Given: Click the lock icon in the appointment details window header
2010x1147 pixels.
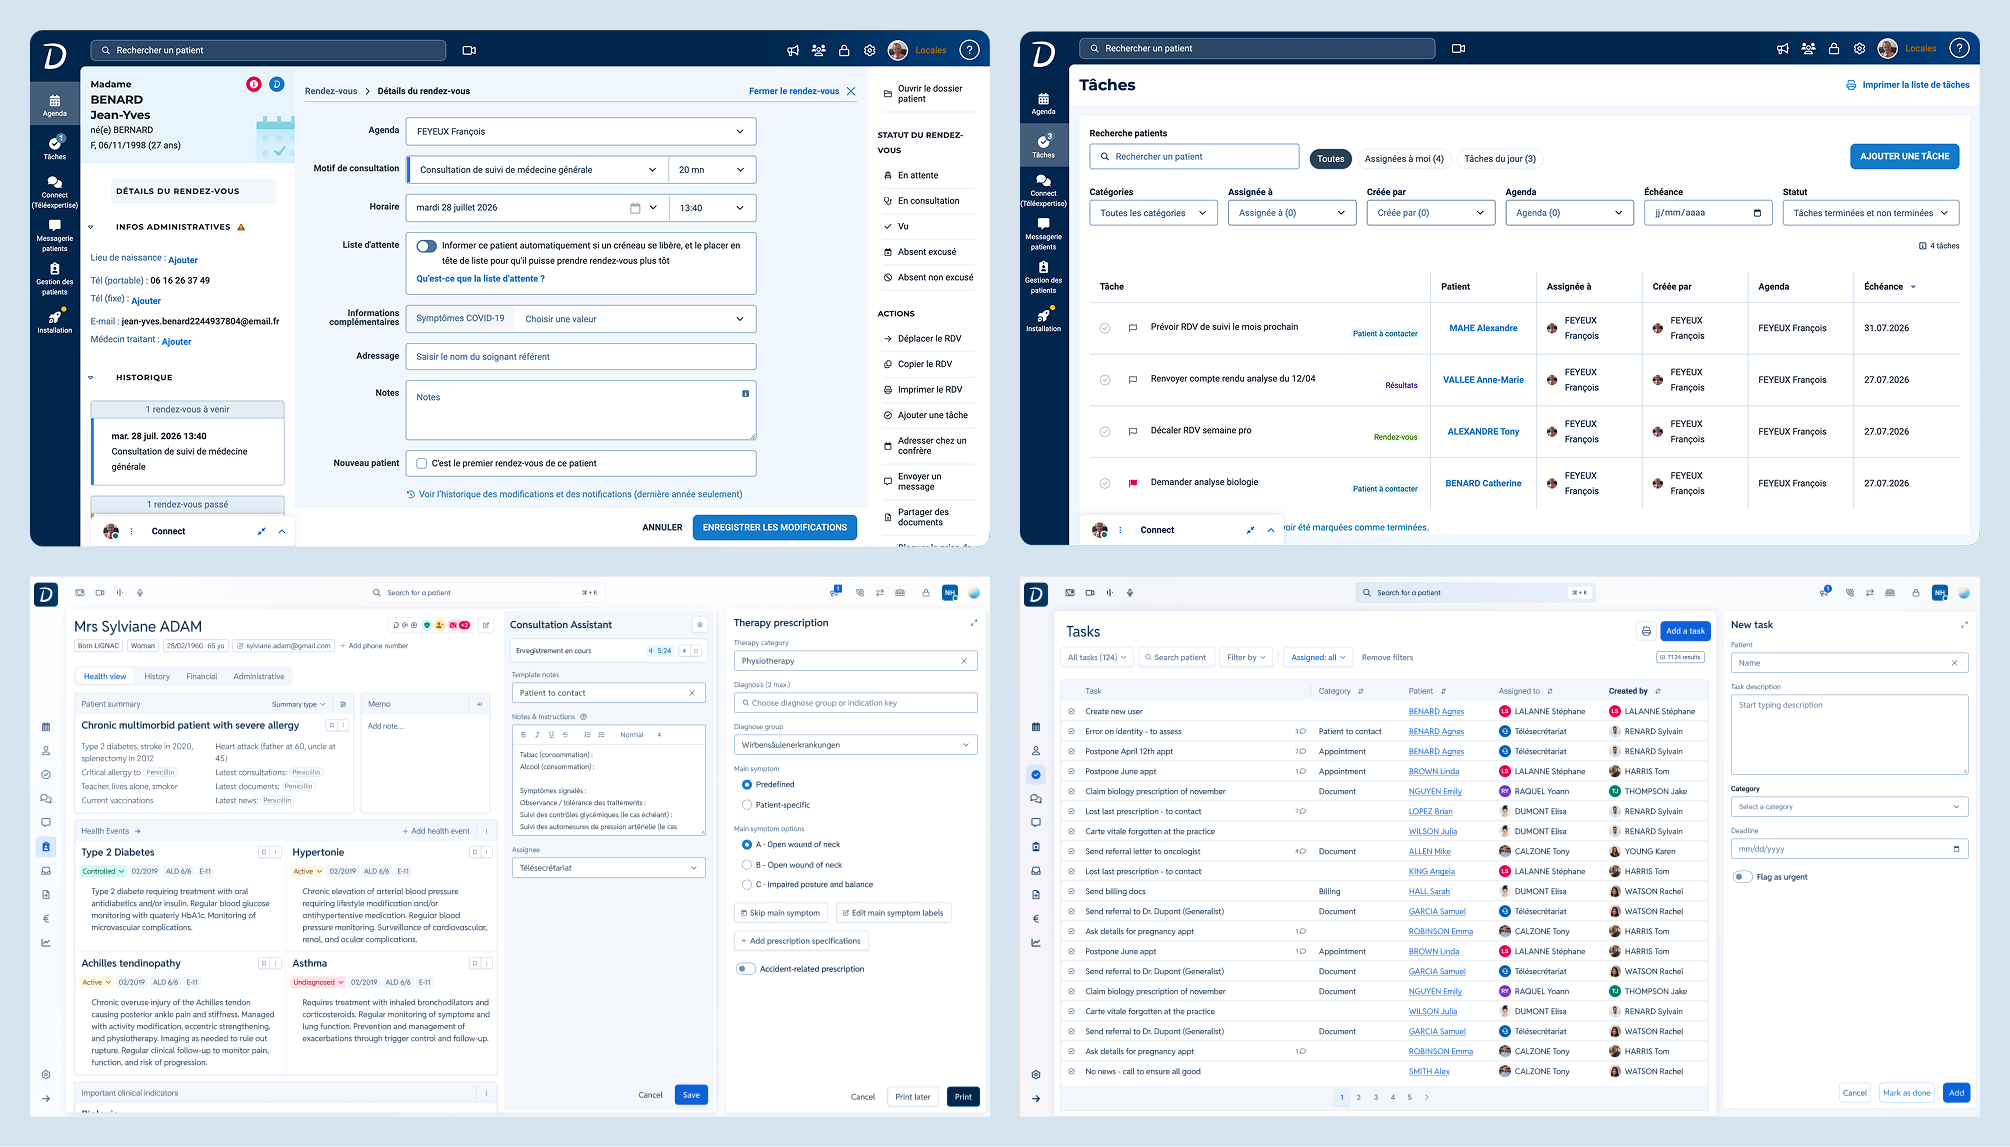Looking at the screenshot, I should pos(844,50).
